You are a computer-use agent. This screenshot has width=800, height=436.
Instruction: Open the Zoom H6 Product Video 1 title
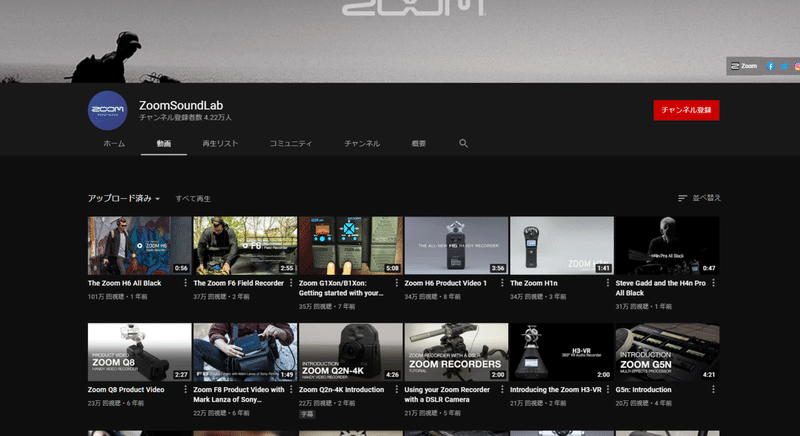[x=445, y=283]
